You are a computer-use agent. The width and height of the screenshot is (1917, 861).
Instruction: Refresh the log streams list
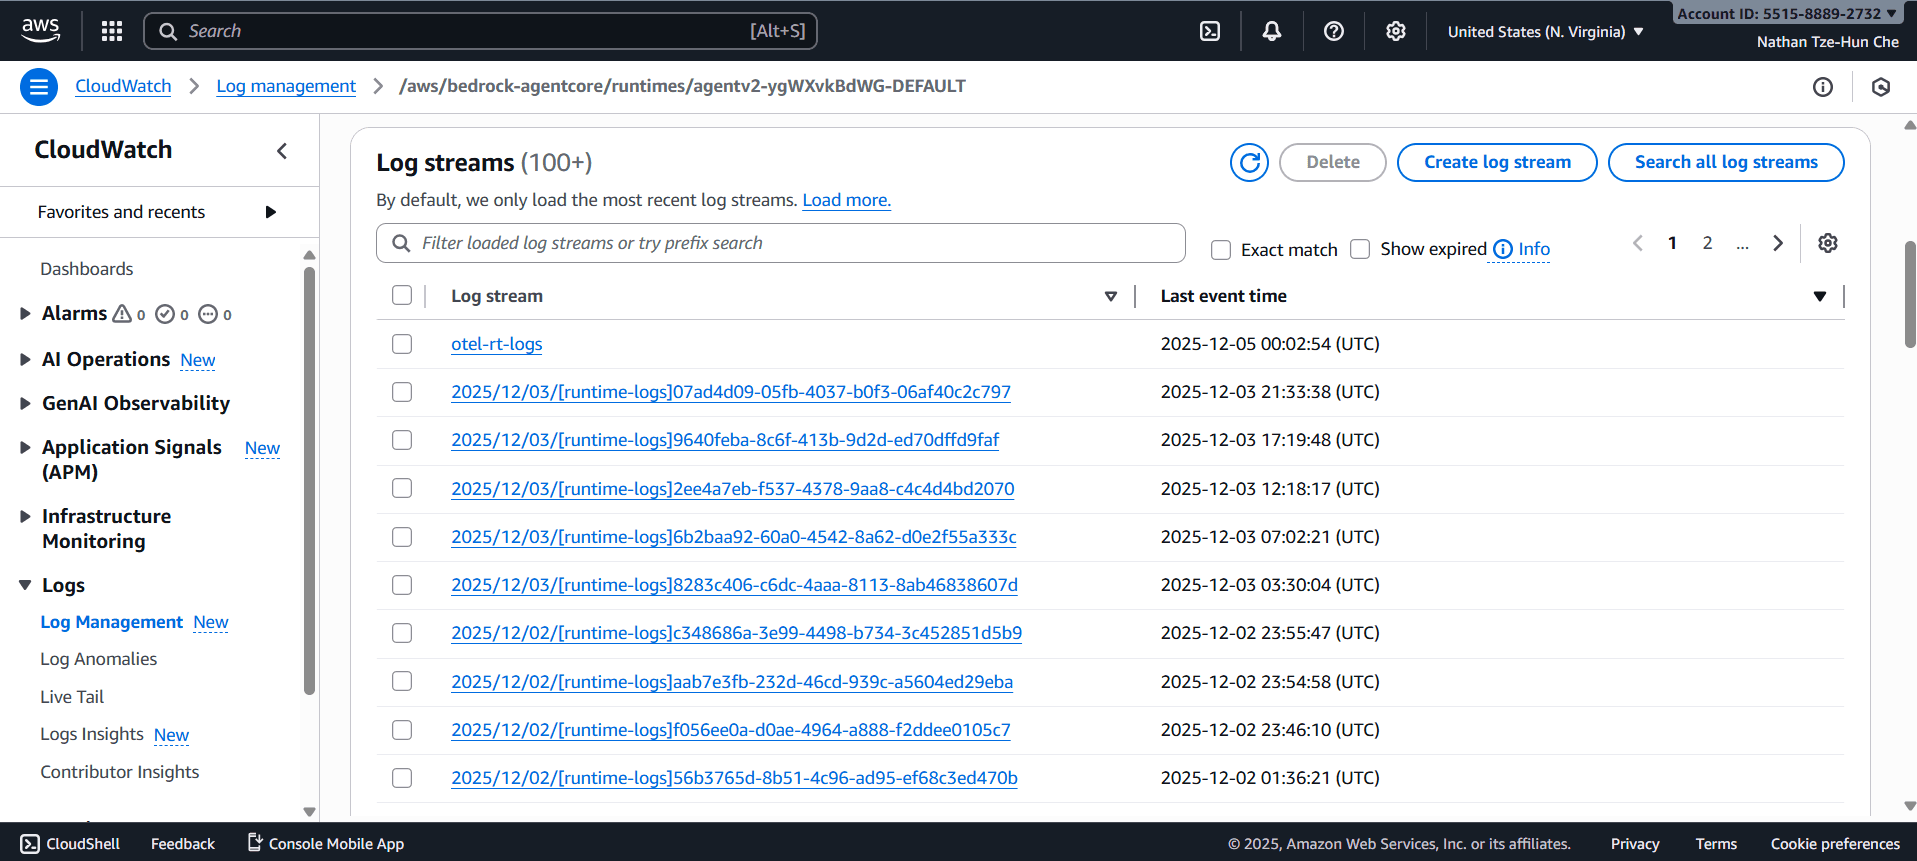coord(1249,162)
